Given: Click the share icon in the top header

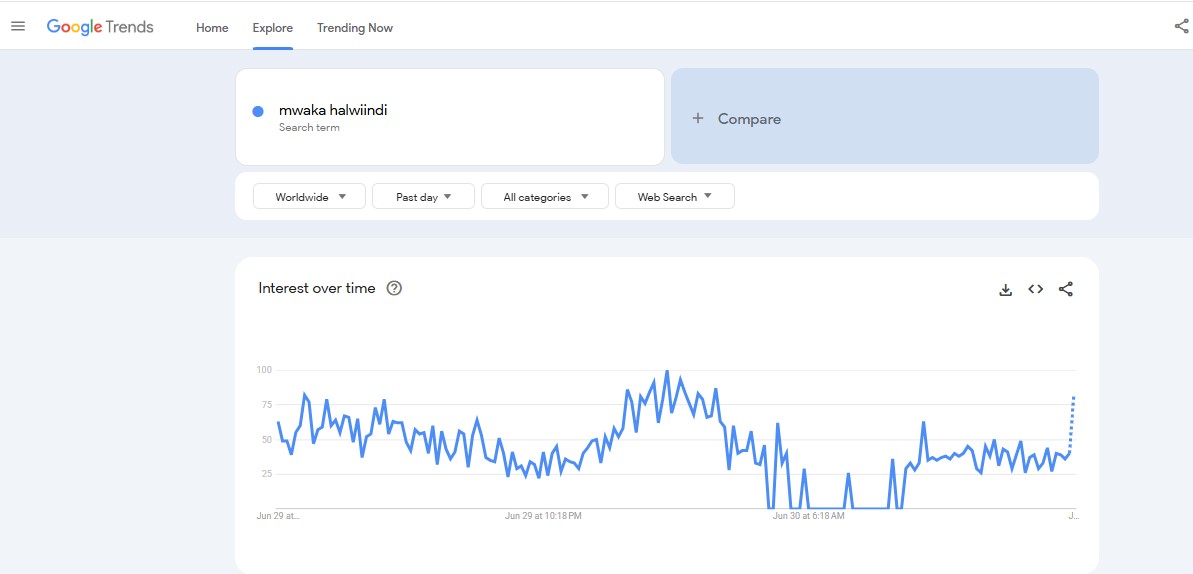Looking at the screenshot, I should (x=1181, y=27).
